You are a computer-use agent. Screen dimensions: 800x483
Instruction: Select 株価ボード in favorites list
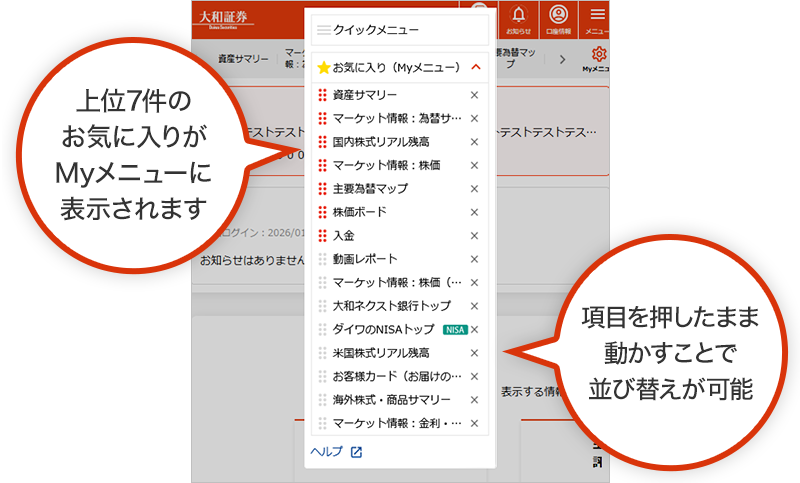coord(360,212)
